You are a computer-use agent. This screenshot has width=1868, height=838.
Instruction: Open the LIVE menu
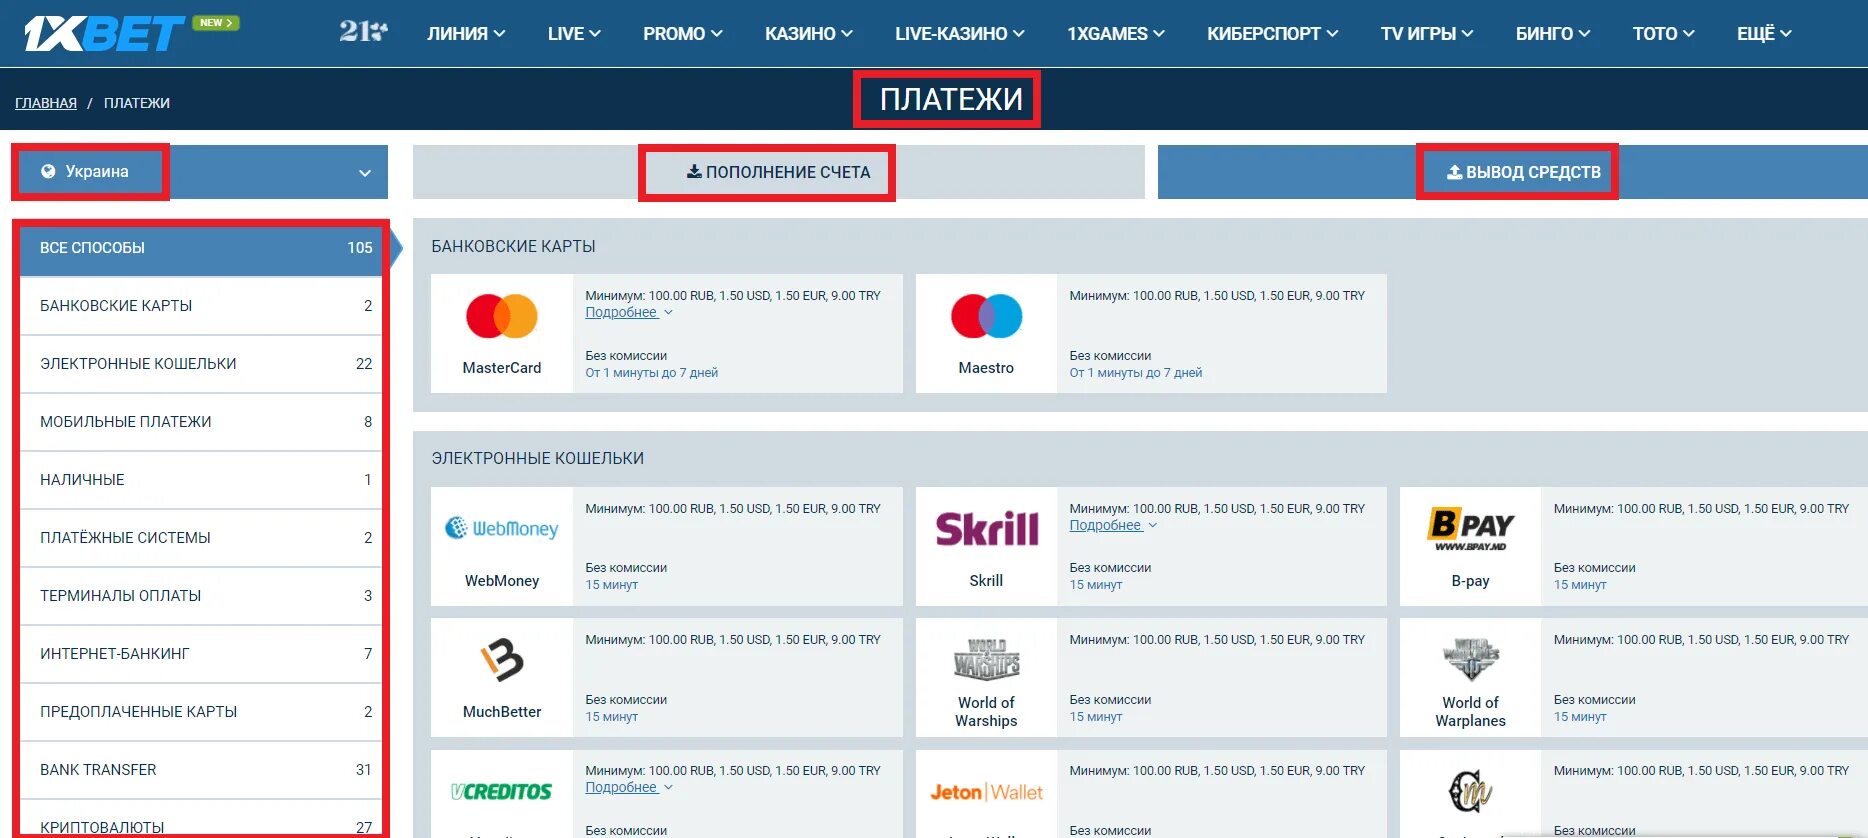pyautogui.click(x=574, y=34)
